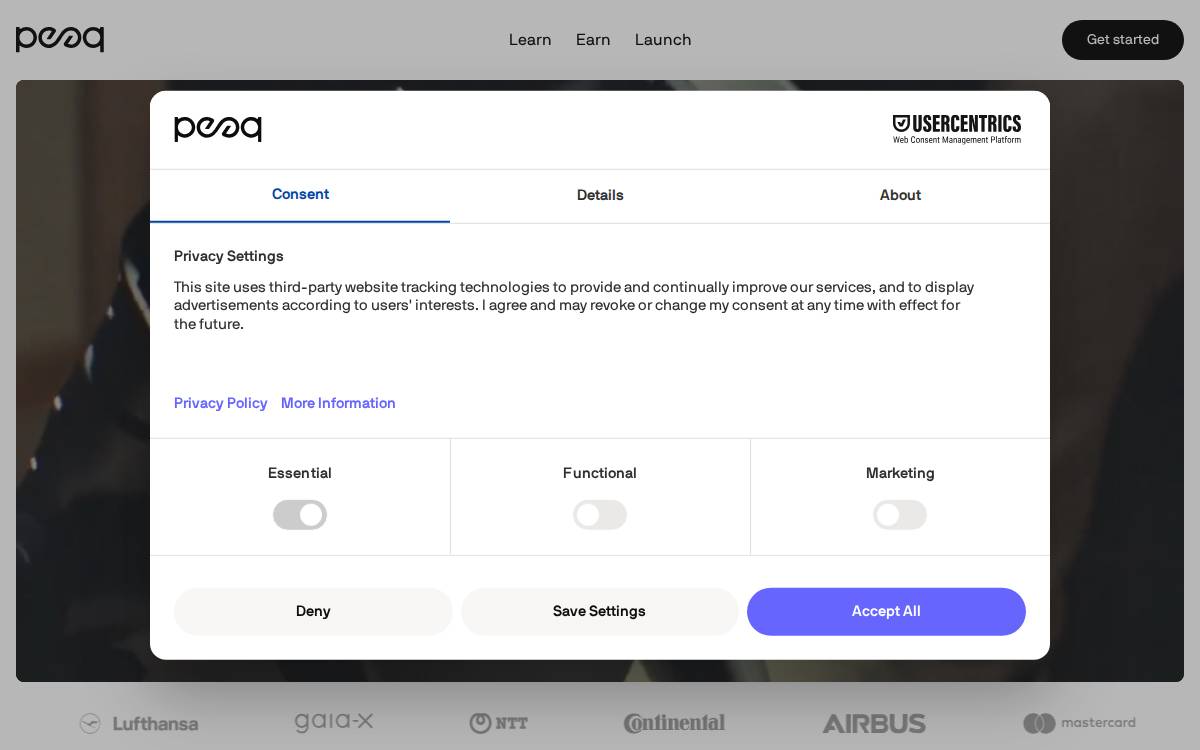Click the Get started button
Image resolution: width=1200 pixels, height=750 pixels.
click(1123, 40)
